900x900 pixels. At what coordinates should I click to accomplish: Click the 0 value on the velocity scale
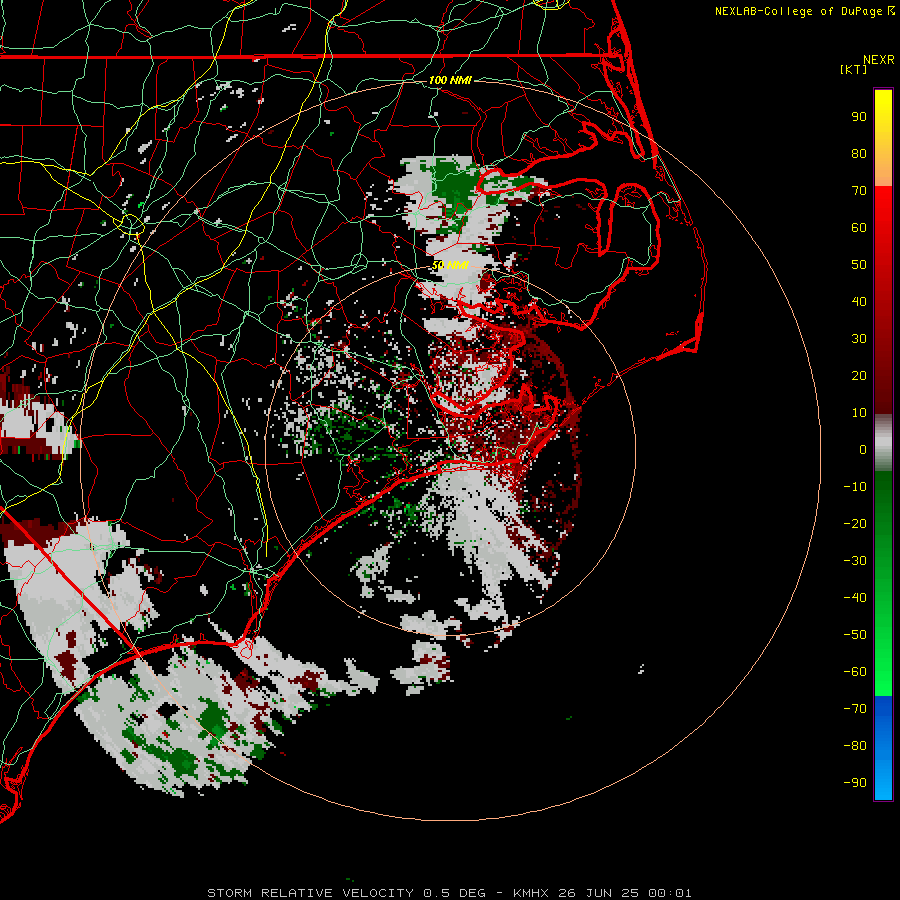(x=863, y=450)
